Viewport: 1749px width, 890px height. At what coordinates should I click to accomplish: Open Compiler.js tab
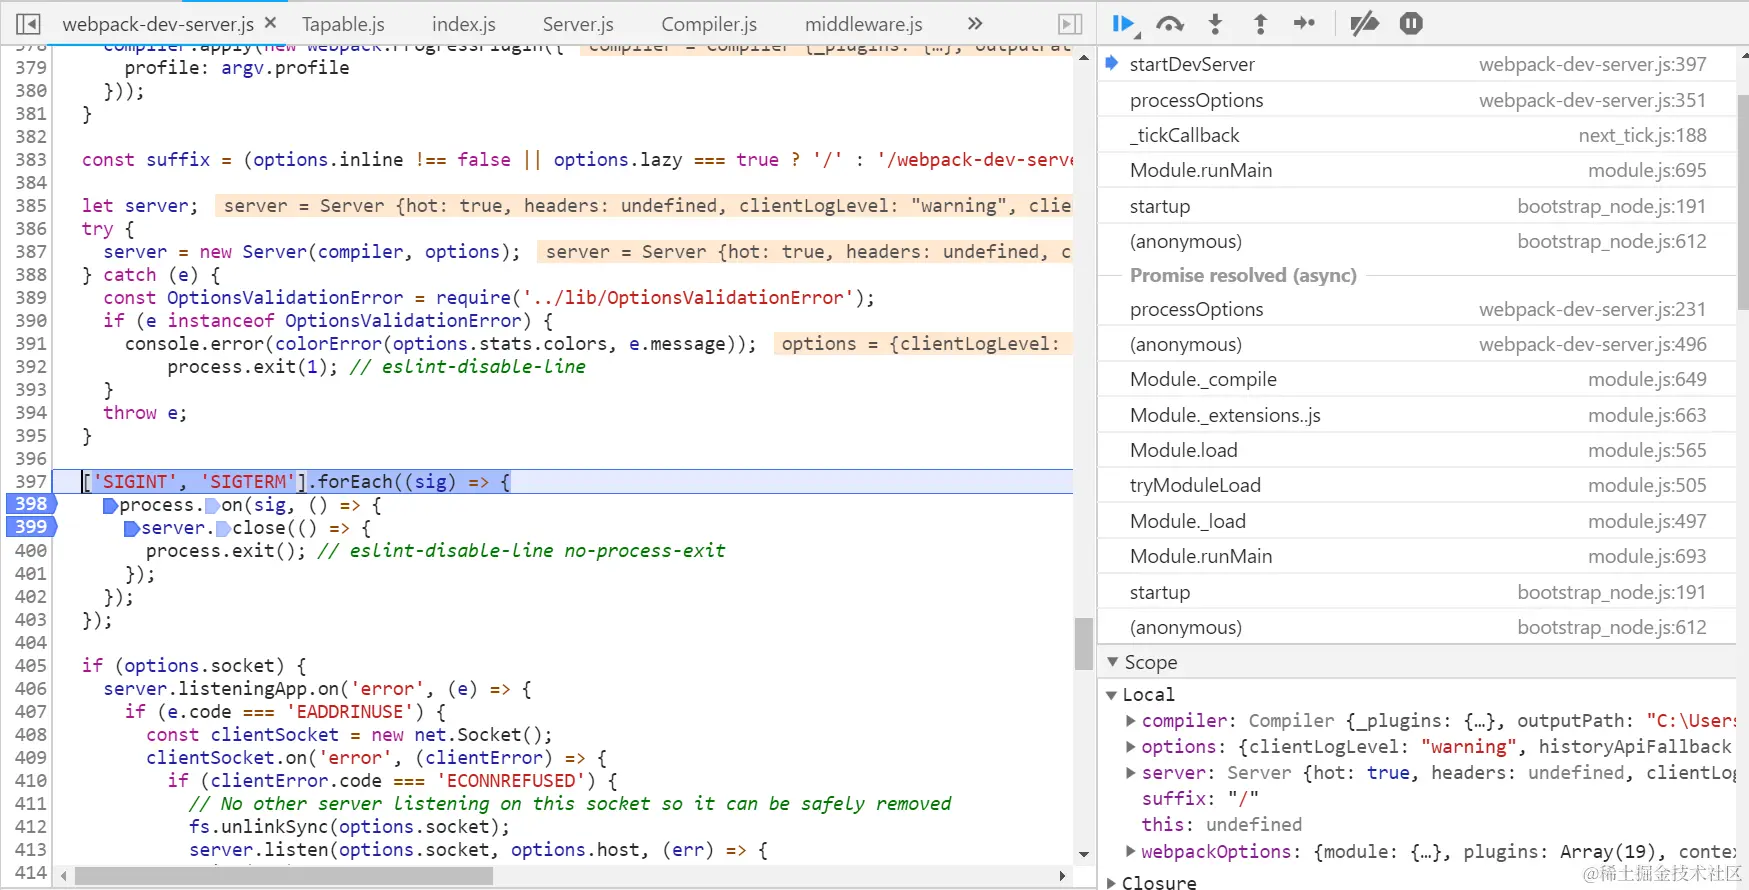(709, 24)
